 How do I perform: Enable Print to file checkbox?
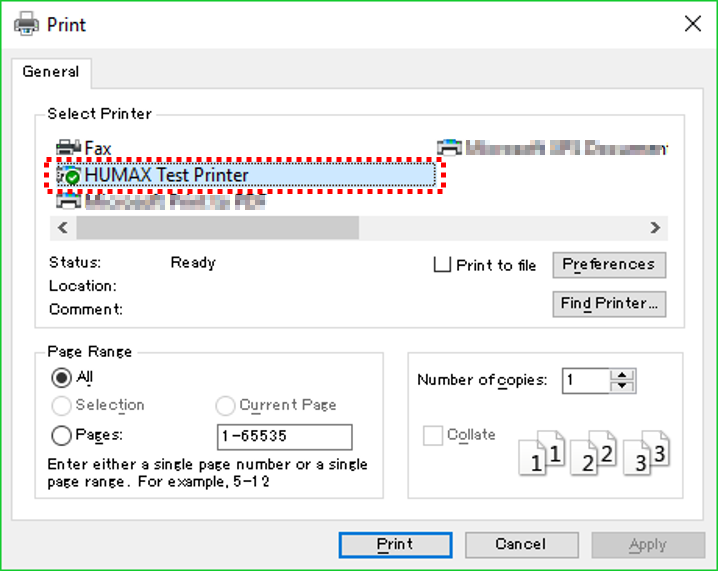pyautogui.click(x=442, y=264)
